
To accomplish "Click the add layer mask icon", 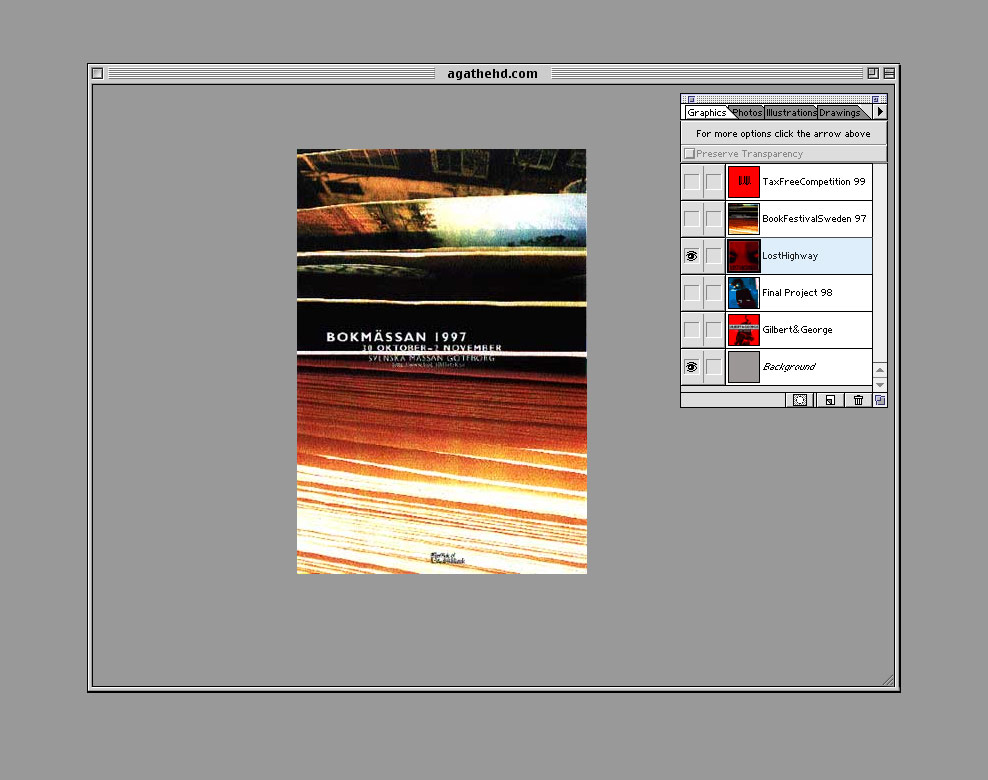I will [800, 400].
